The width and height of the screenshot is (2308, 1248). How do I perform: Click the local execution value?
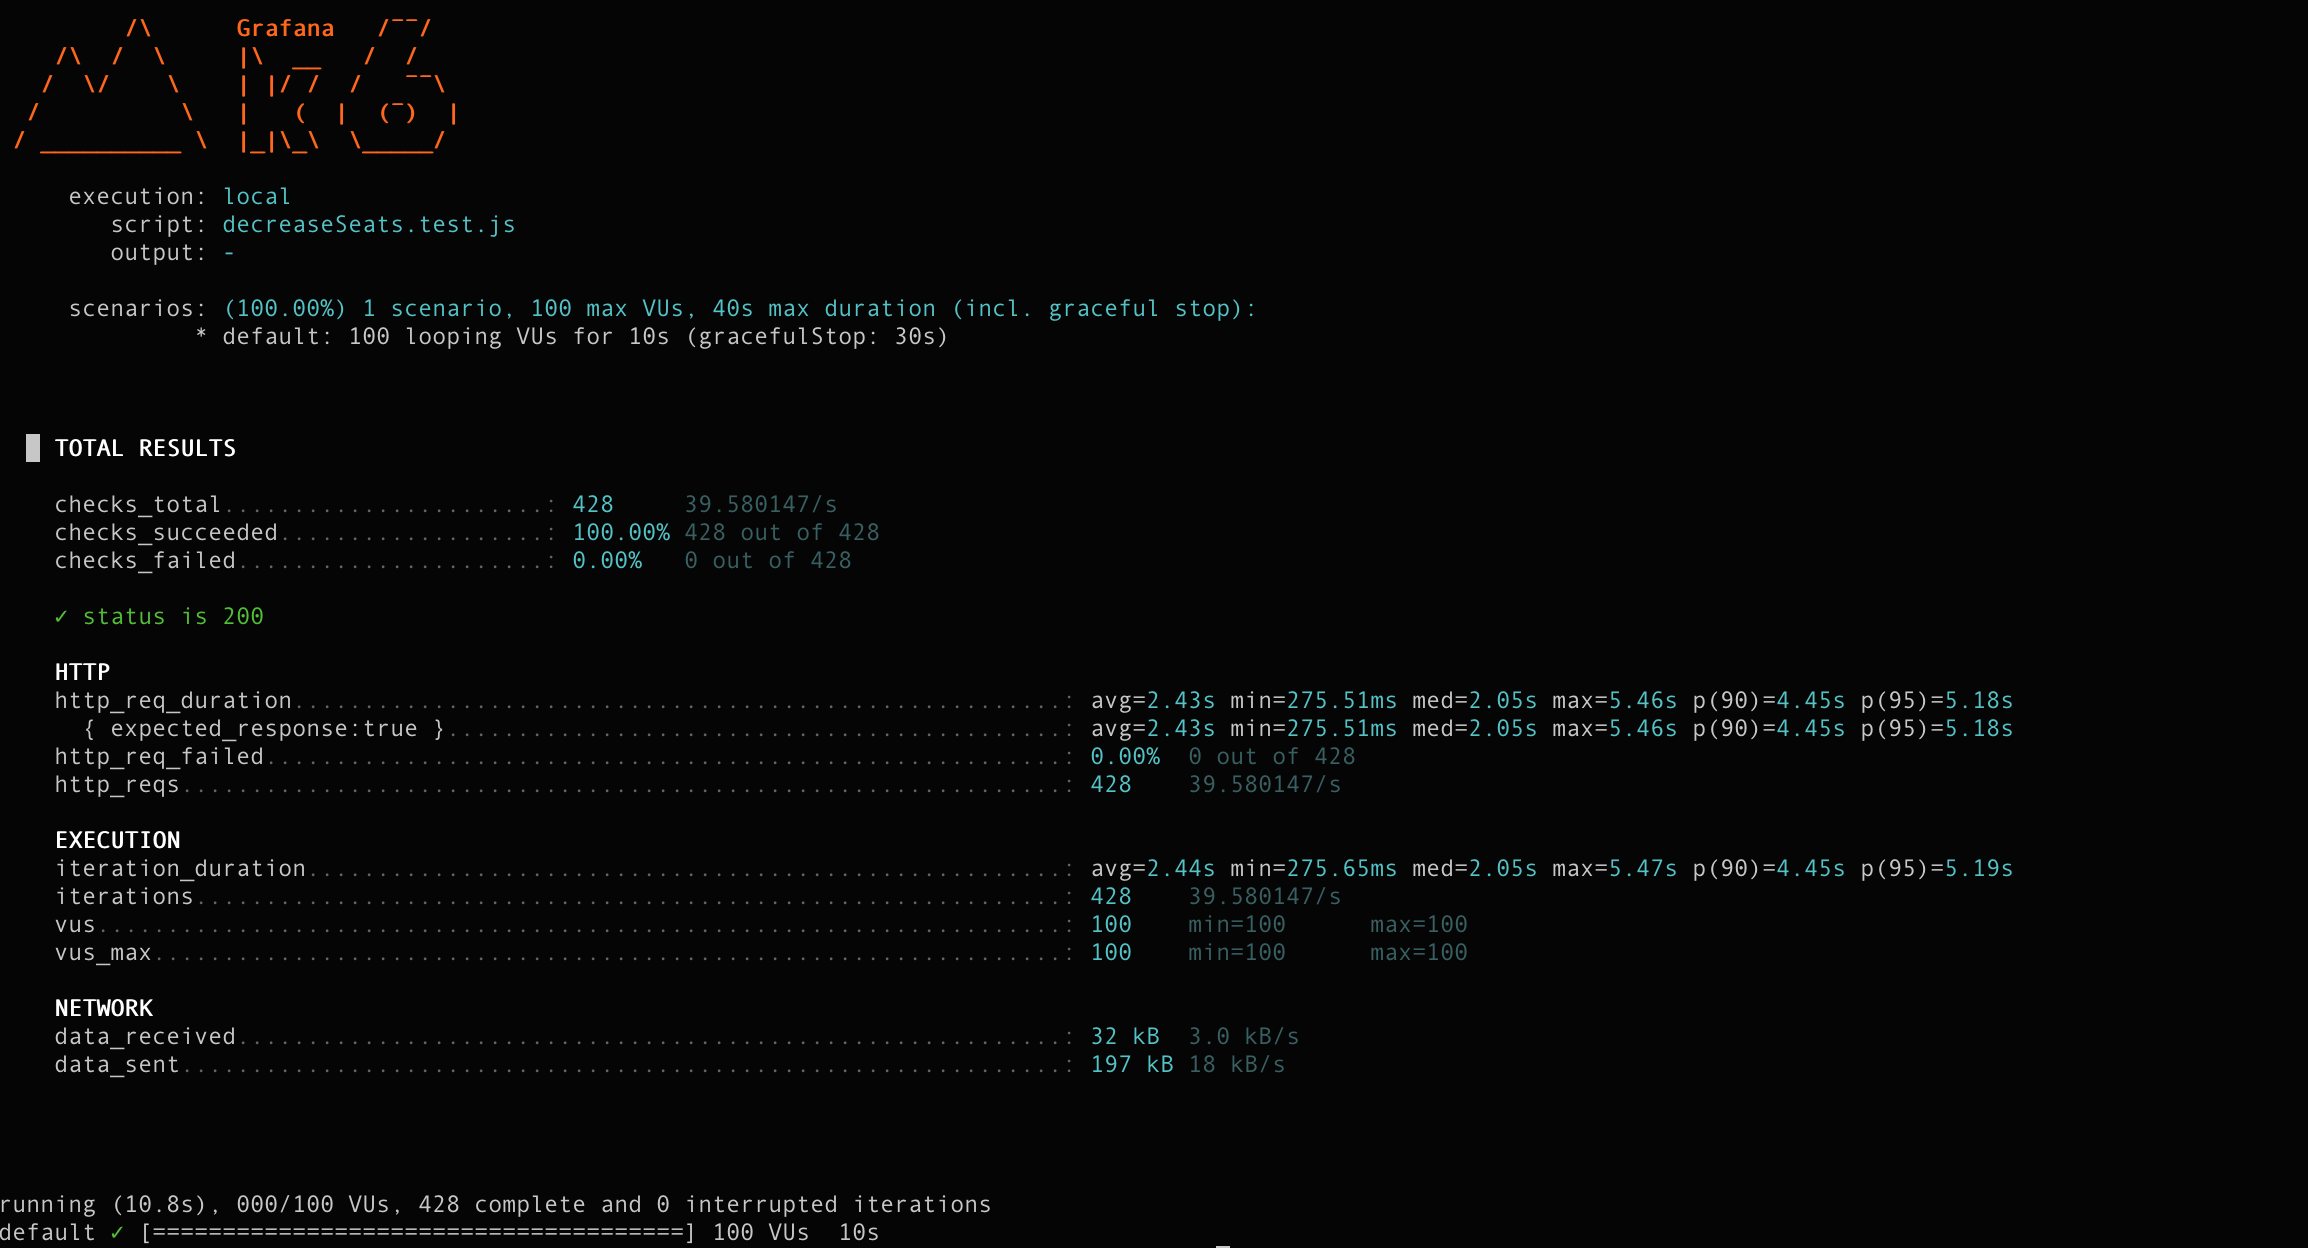pos(256,197)
